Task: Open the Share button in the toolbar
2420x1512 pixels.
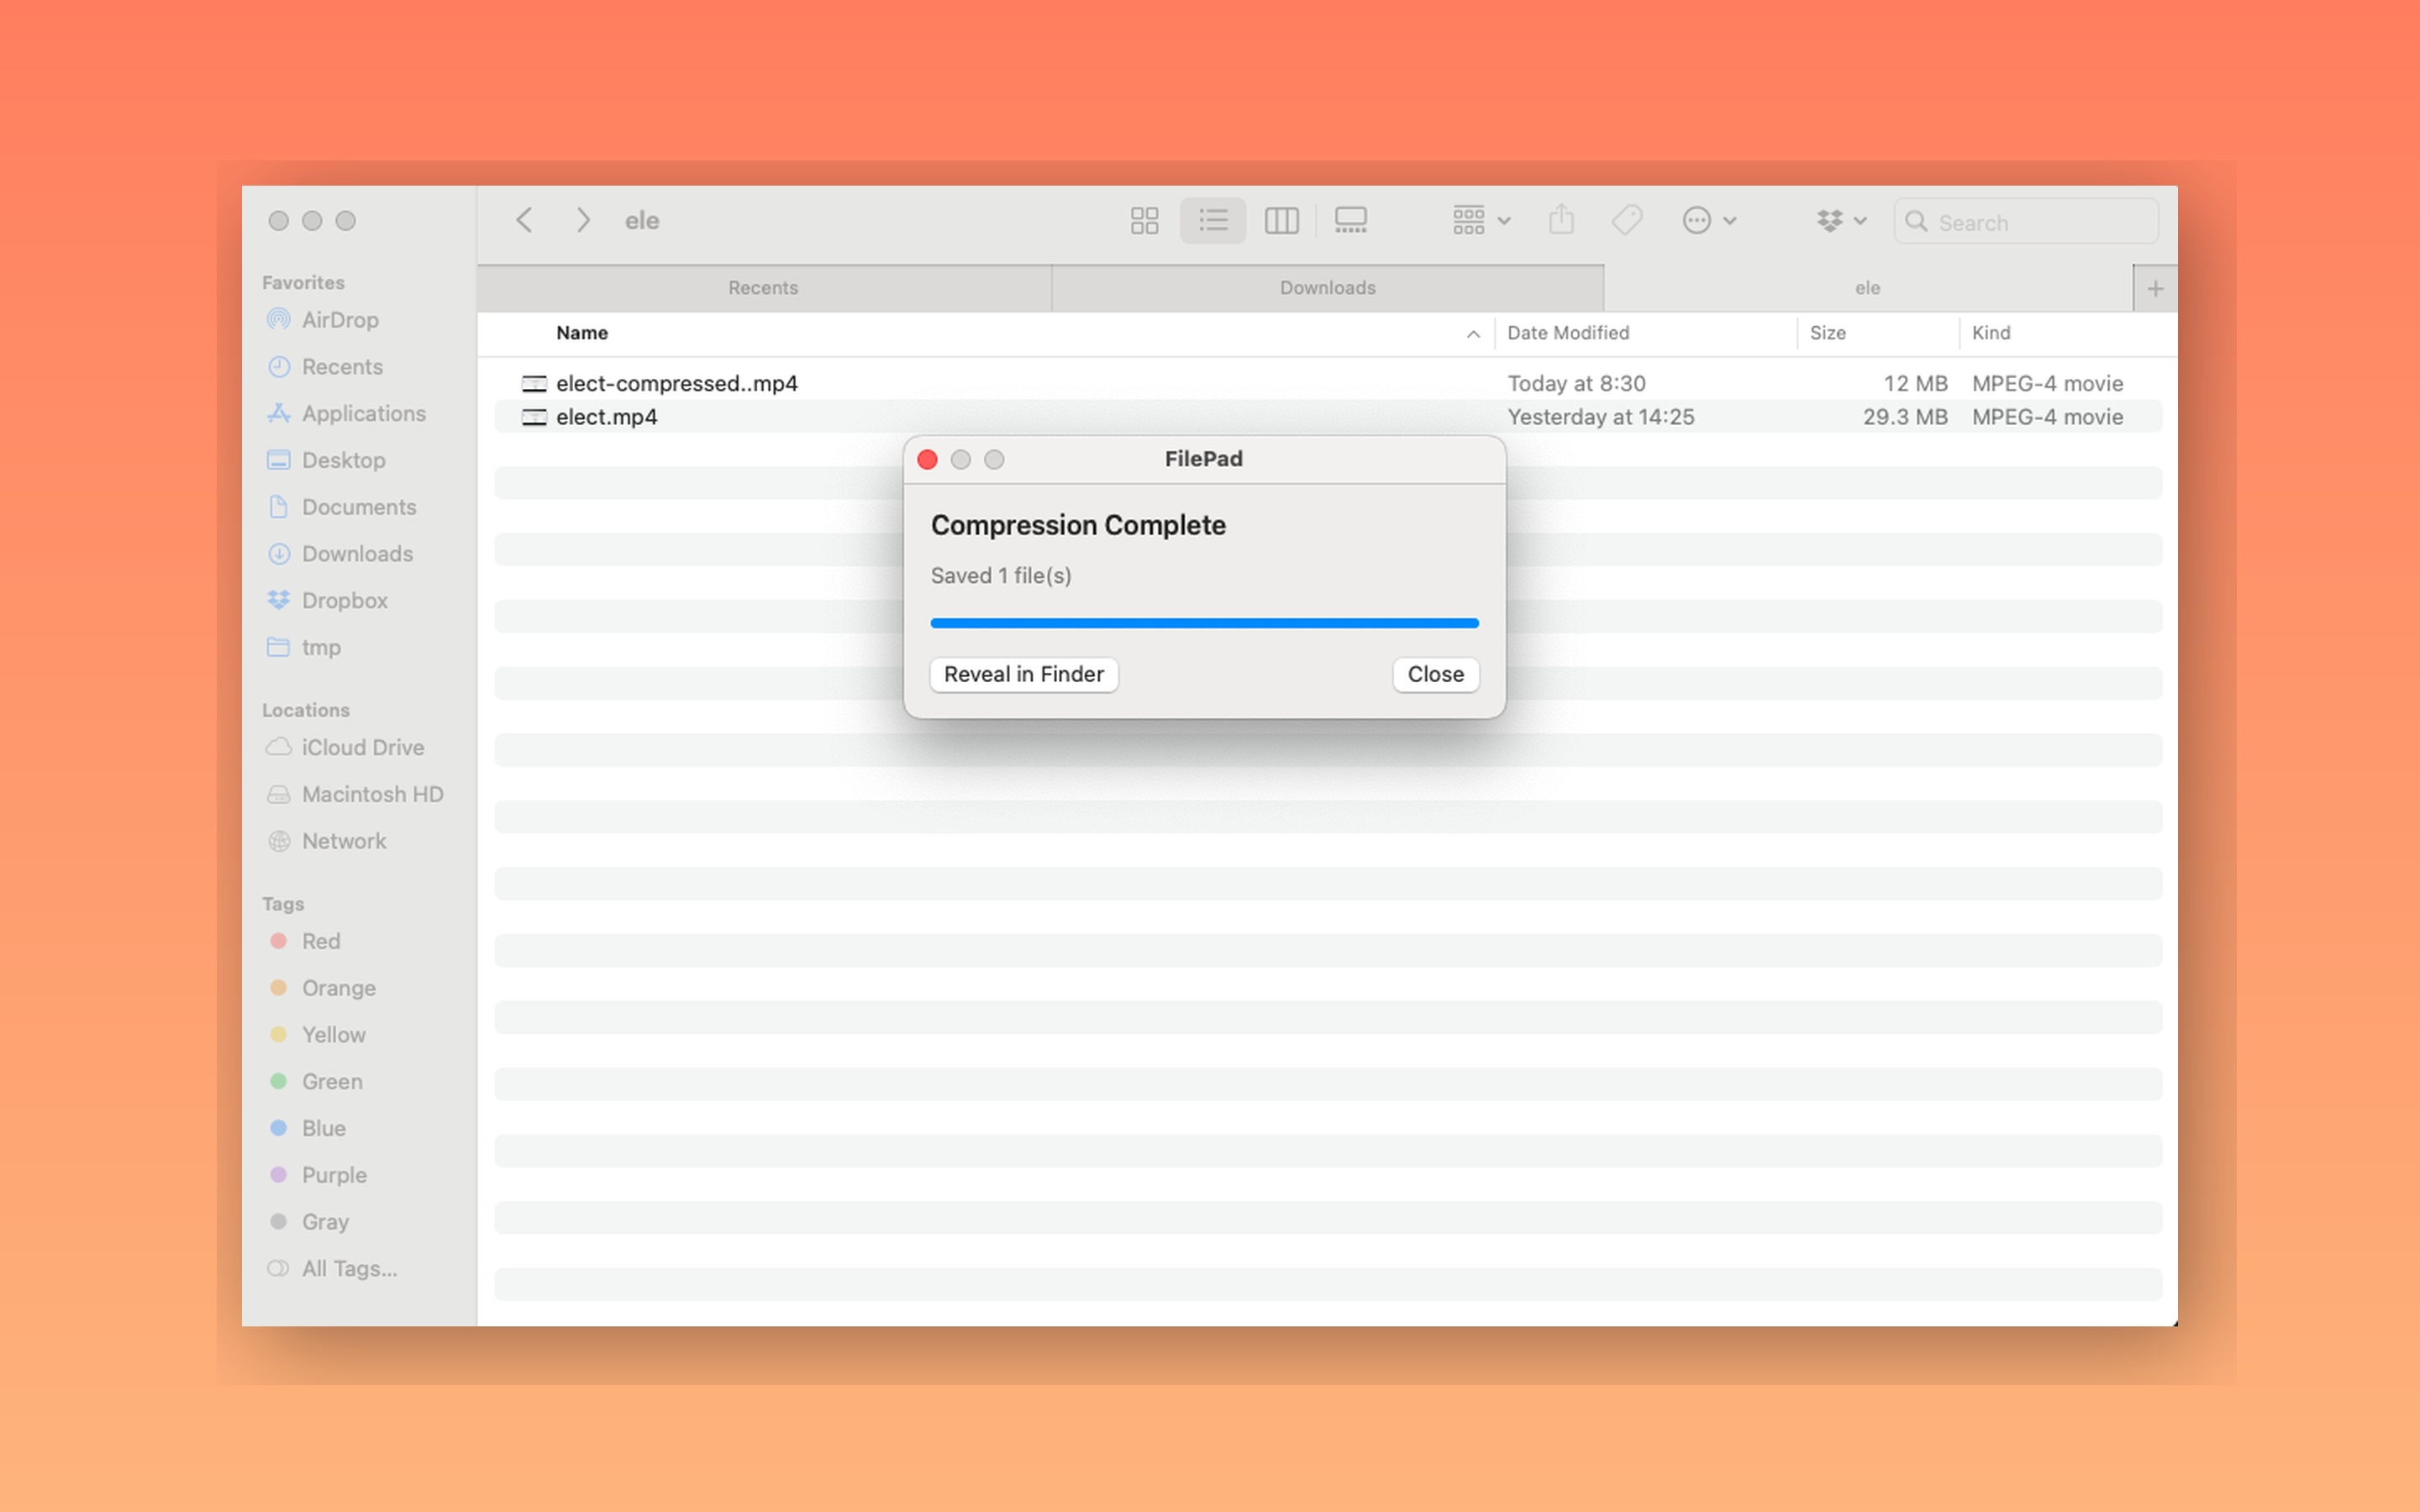Action: (x=1562, y=219)
